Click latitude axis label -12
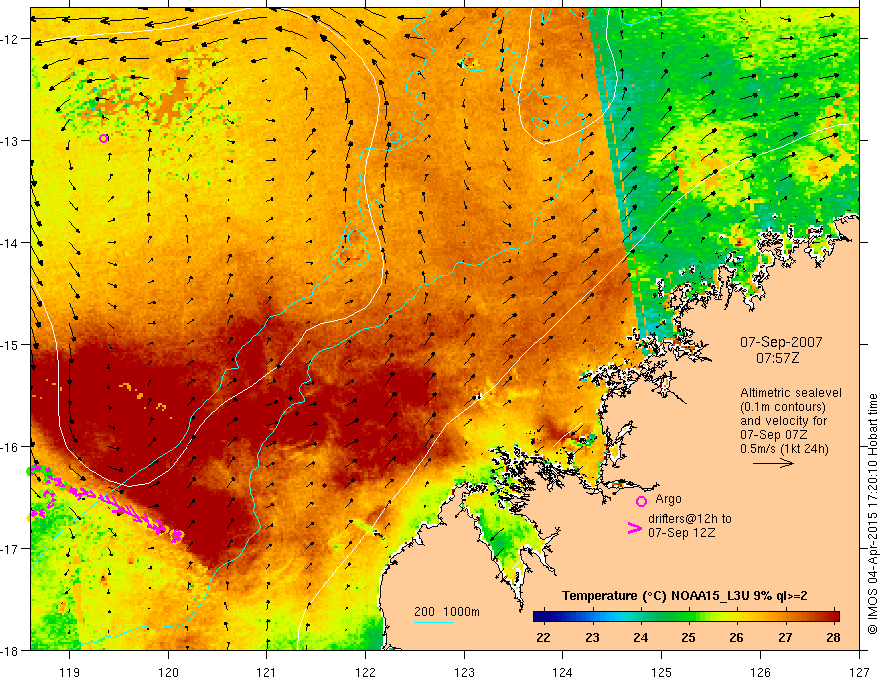This screenshot has width=880, height=680. point(10,39)
